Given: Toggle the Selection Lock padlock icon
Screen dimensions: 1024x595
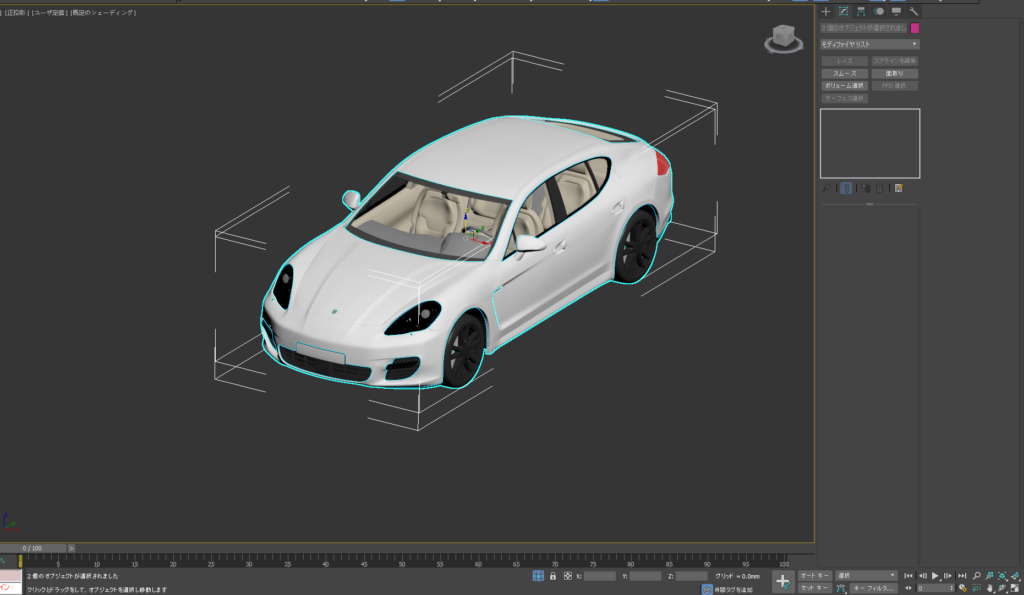Looking at the screenshot, I should (x=552, y=576).
